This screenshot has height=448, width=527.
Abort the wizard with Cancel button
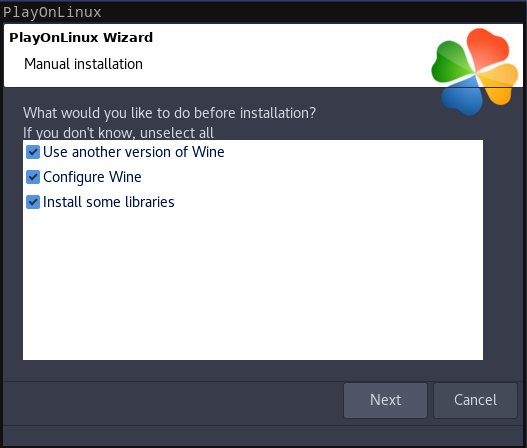(475, 400)
